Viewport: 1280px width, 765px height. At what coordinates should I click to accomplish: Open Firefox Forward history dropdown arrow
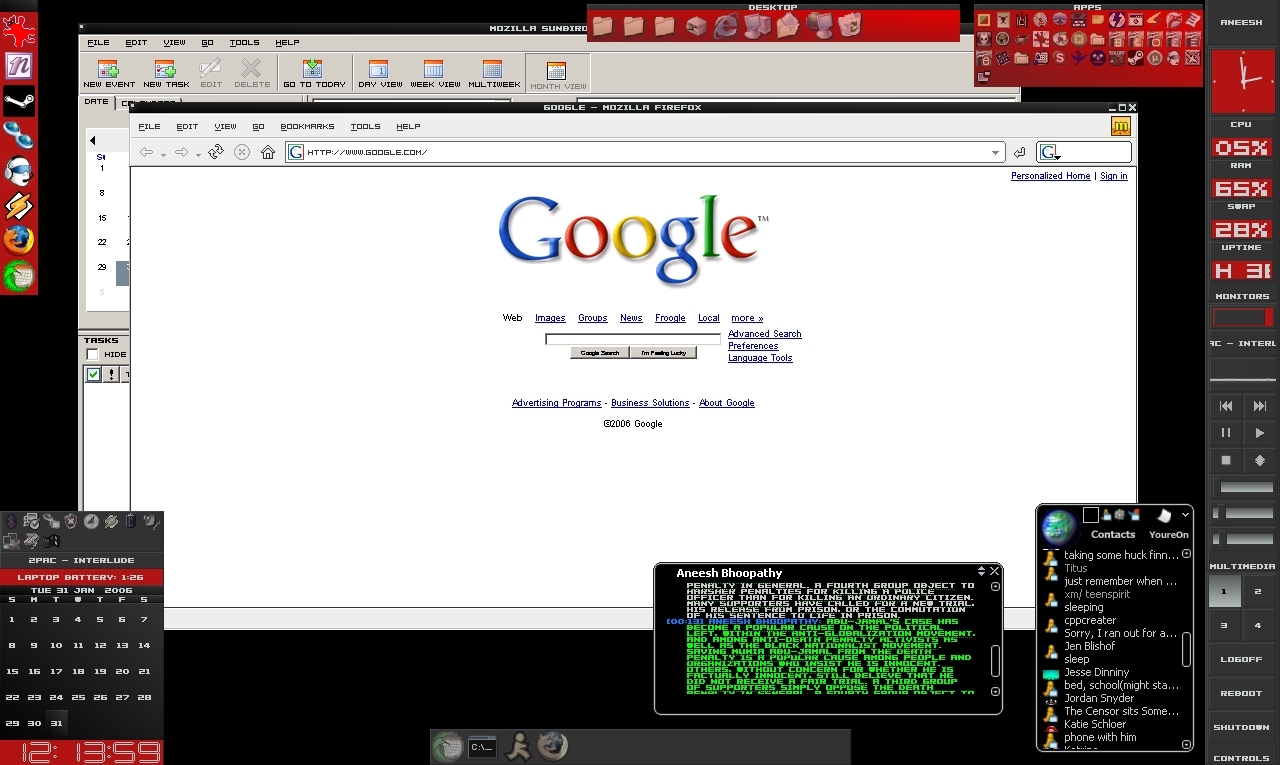pyautogui.click(x=199, y=154)
